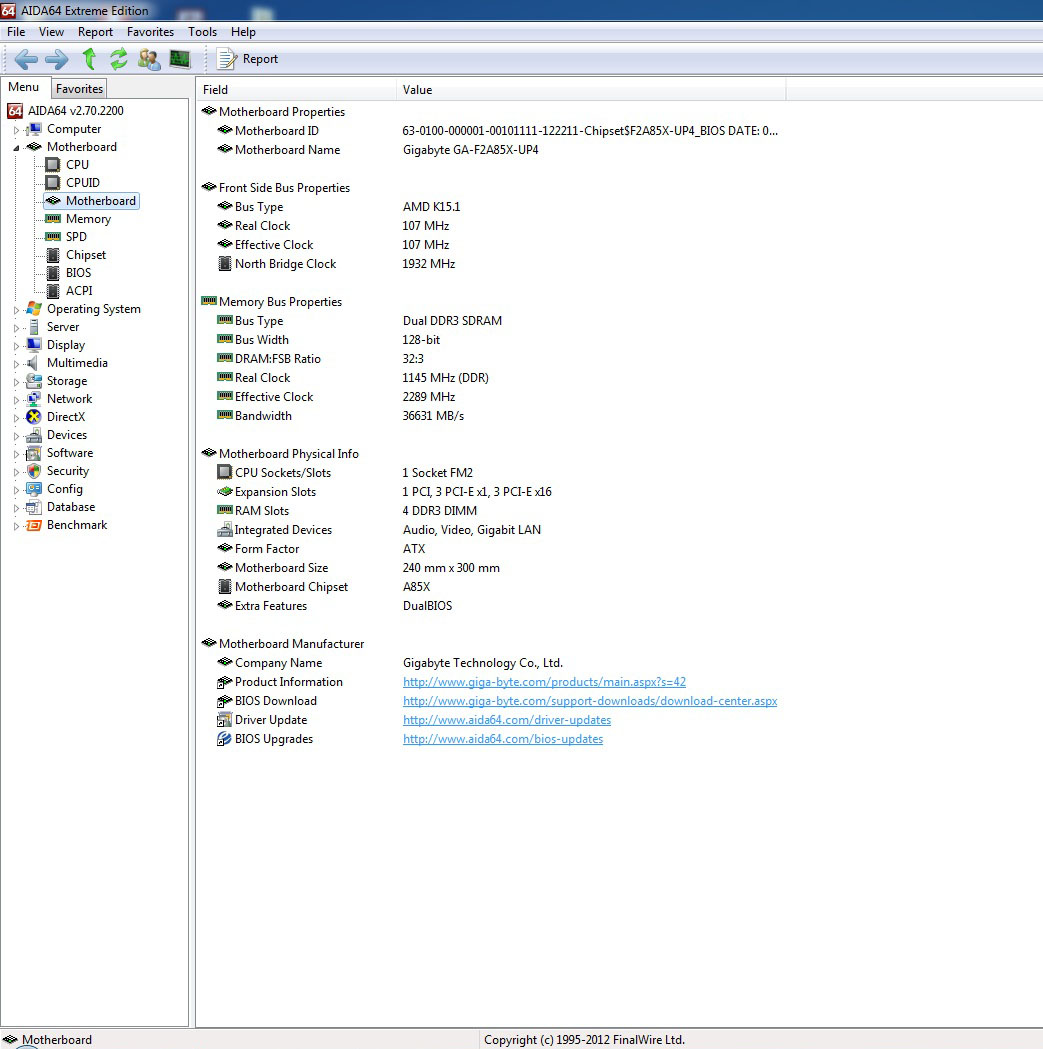The height and width of the screenshot is (1049, 1043).
Task: Open the Tools menu
Action: click(x=203, y=32)
